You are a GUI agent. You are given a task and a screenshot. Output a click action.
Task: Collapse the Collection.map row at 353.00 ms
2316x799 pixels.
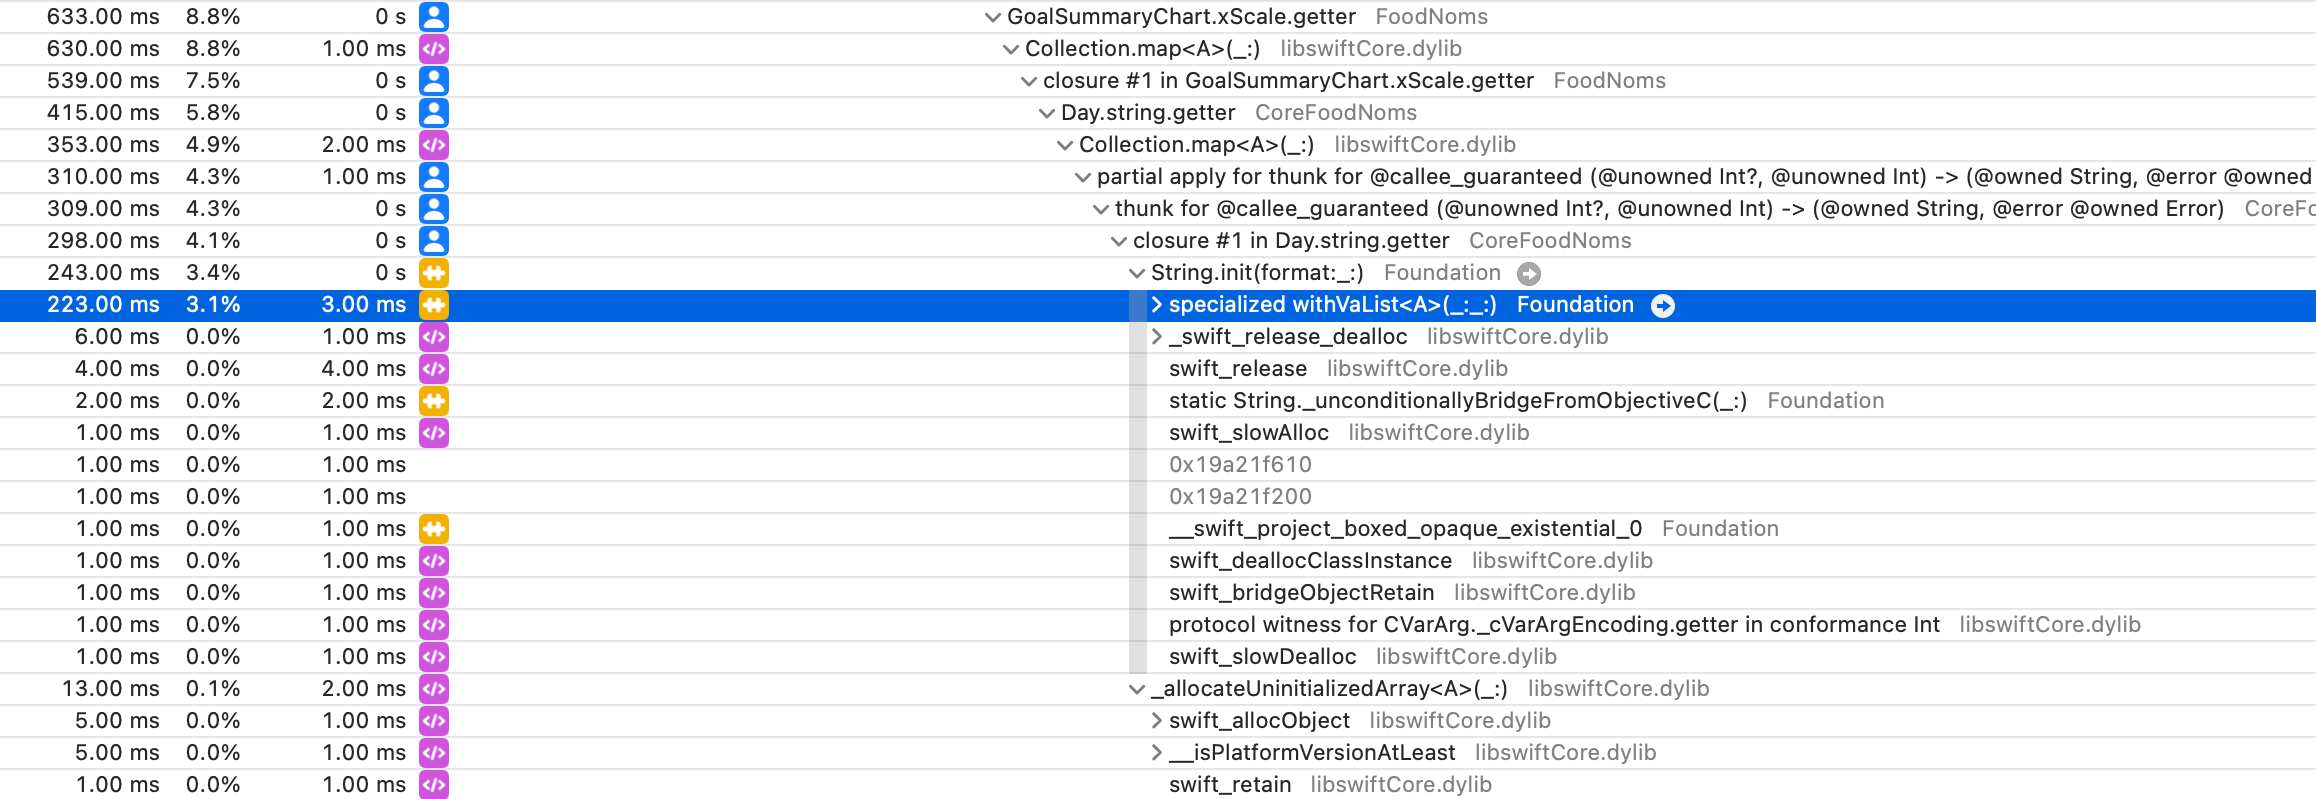1064,145
